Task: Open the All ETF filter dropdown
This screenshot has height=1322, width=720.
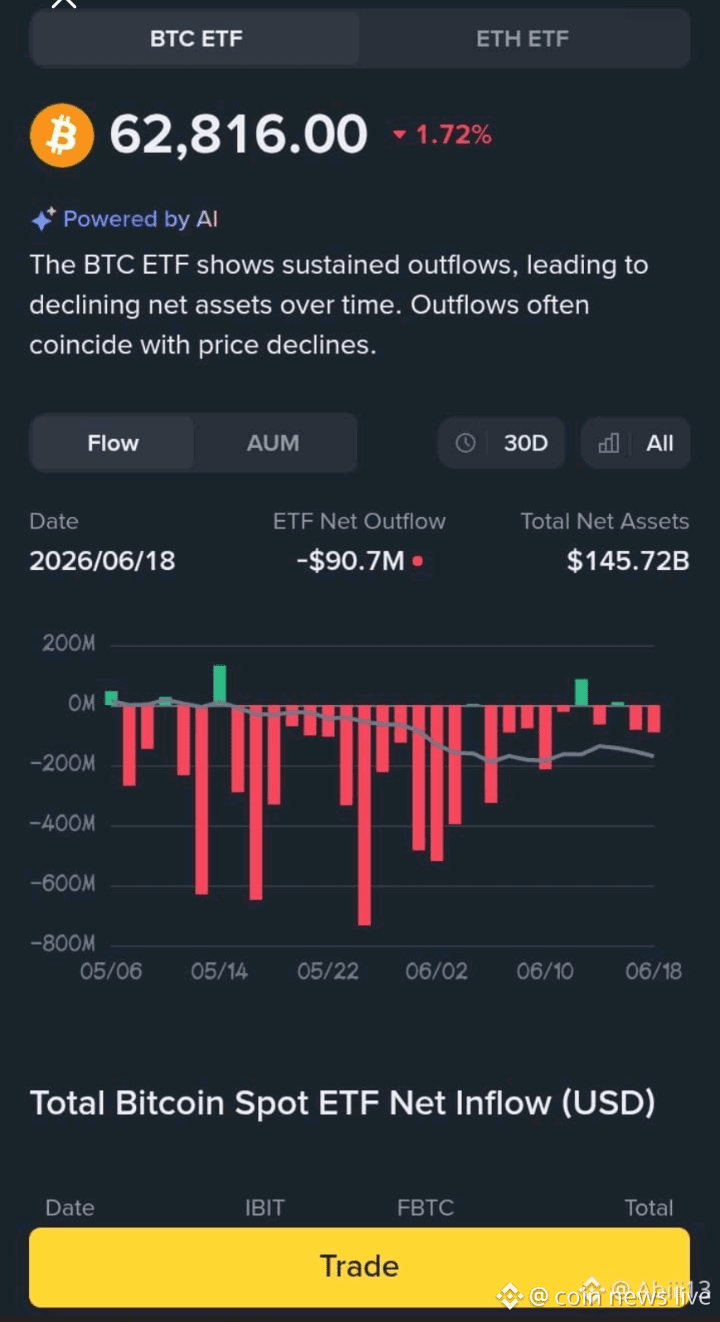Action: pyautogui.click(x=635, y=443)
